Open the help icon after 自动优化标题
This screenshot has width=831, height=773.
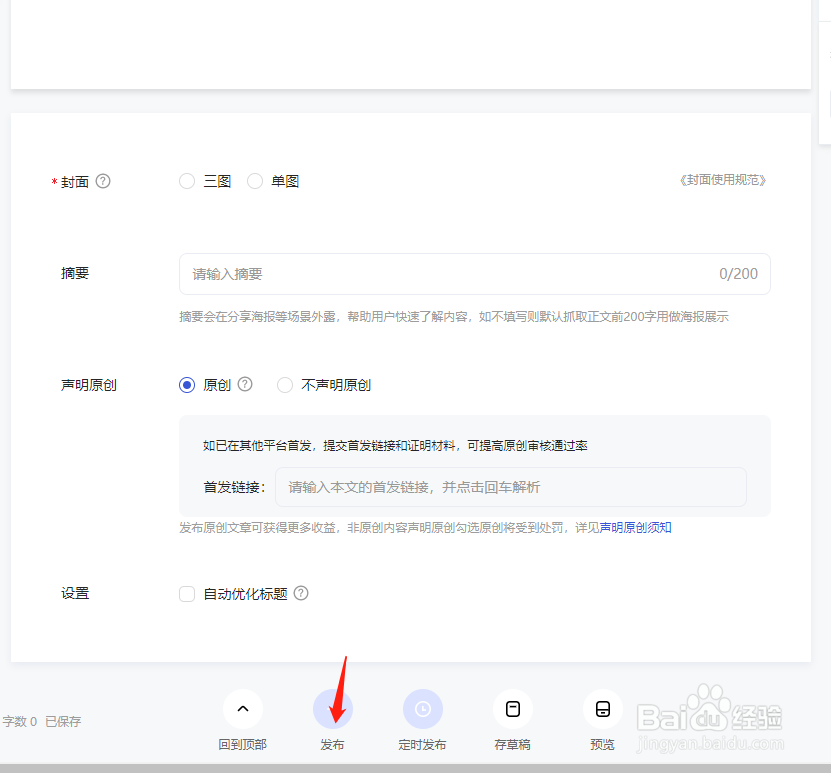pos(301,593)
